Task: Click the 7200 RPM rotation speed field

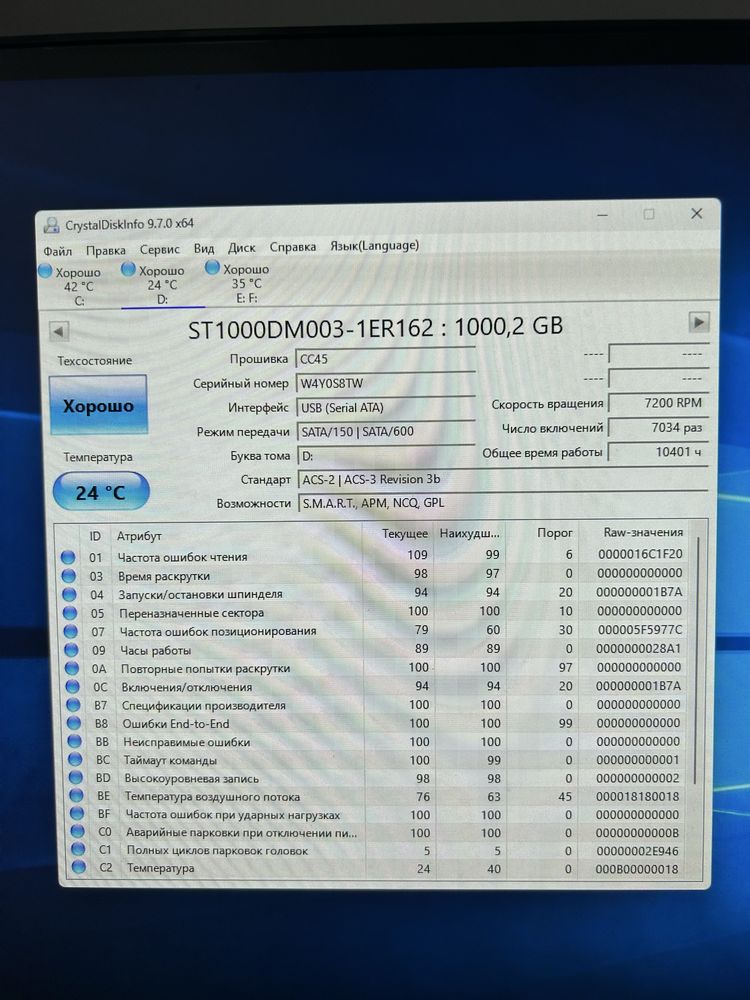Action: tap(659, 402)
